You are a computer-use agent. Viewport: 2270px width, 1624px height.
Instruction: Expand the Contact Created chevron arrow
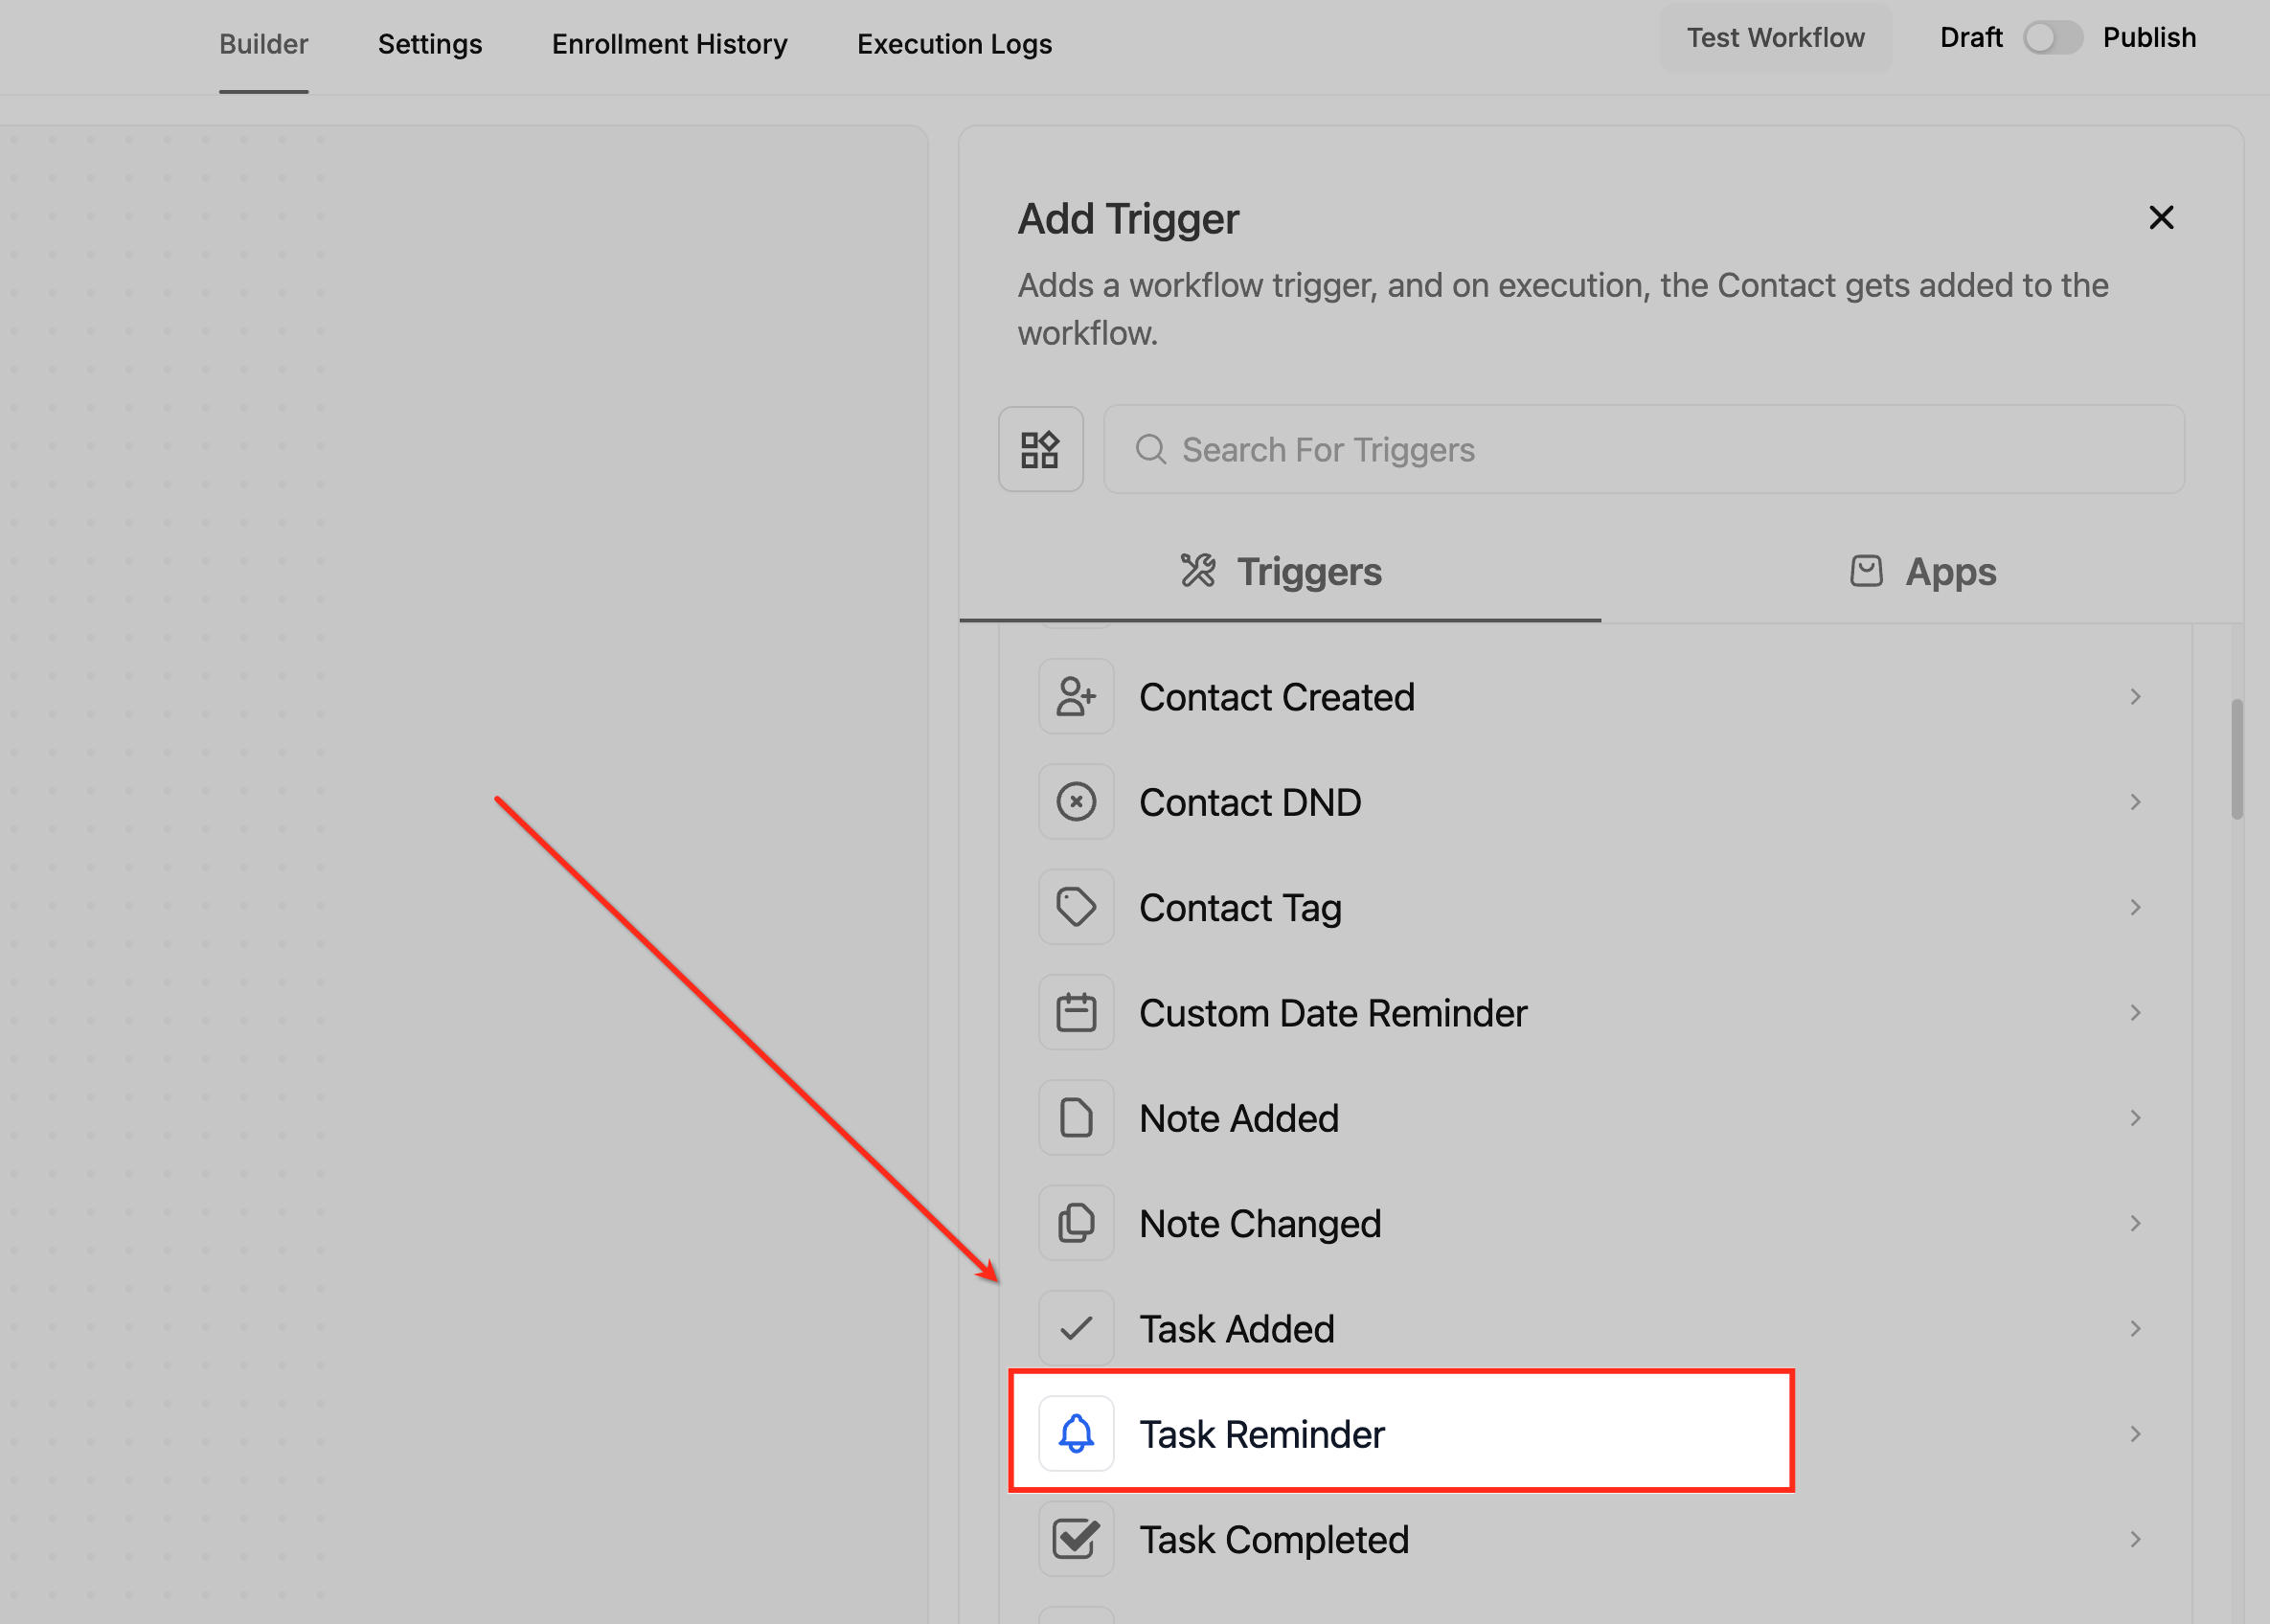click(x=2135, y=697)
